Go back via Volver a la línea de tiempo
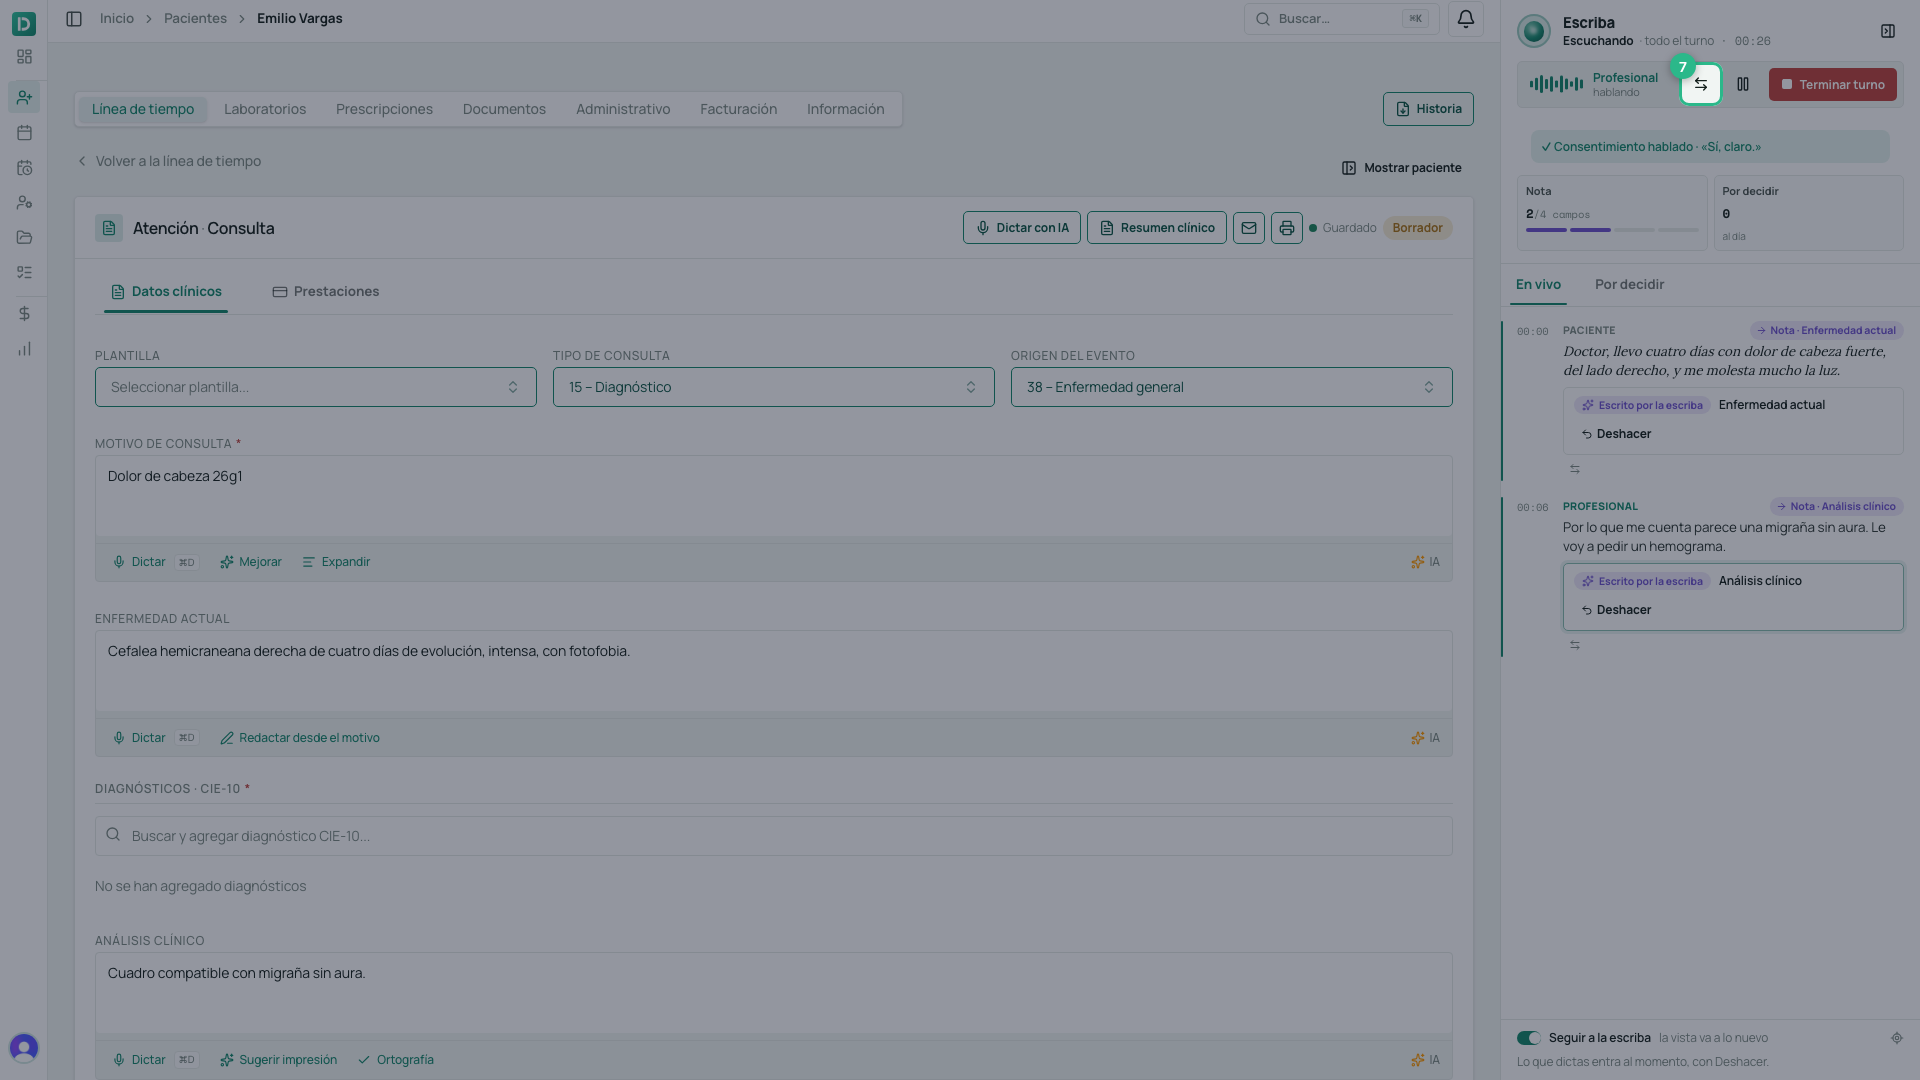This screenshot has width=1920, height=1080. [169, 161]
